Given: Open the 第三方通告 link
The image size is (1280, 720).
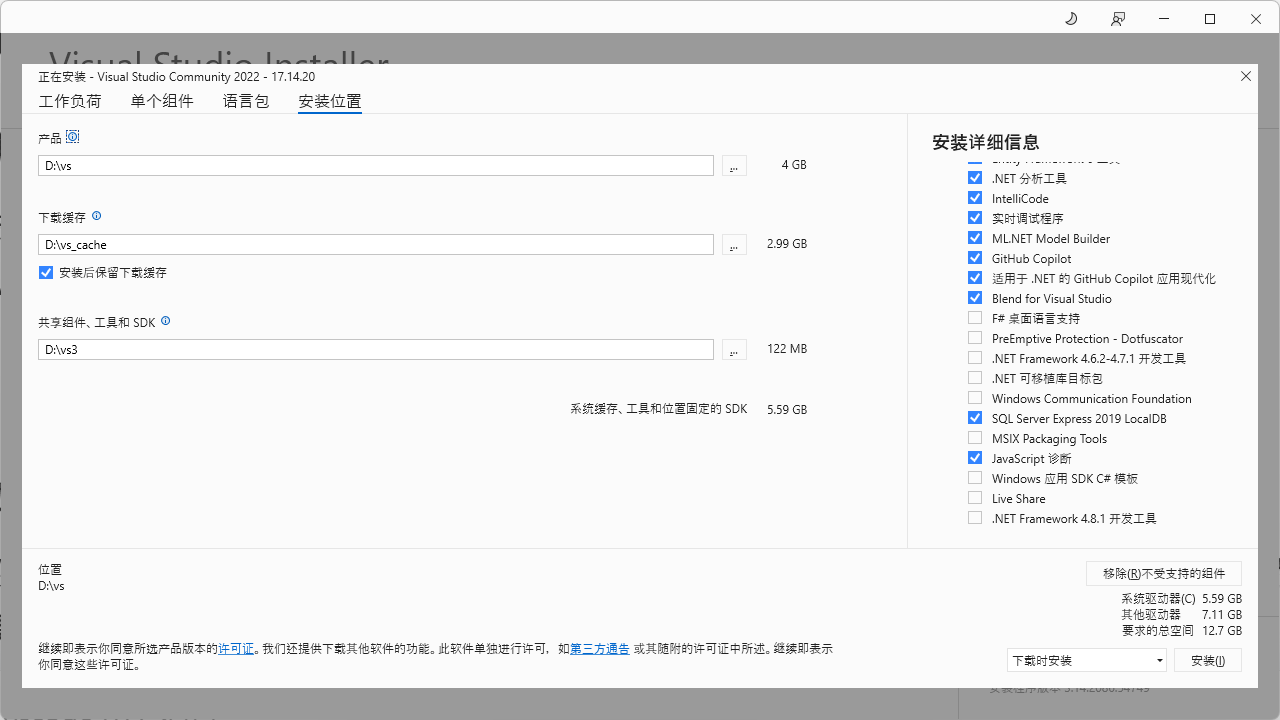Looking at the screenshot, I should point(599,648).
